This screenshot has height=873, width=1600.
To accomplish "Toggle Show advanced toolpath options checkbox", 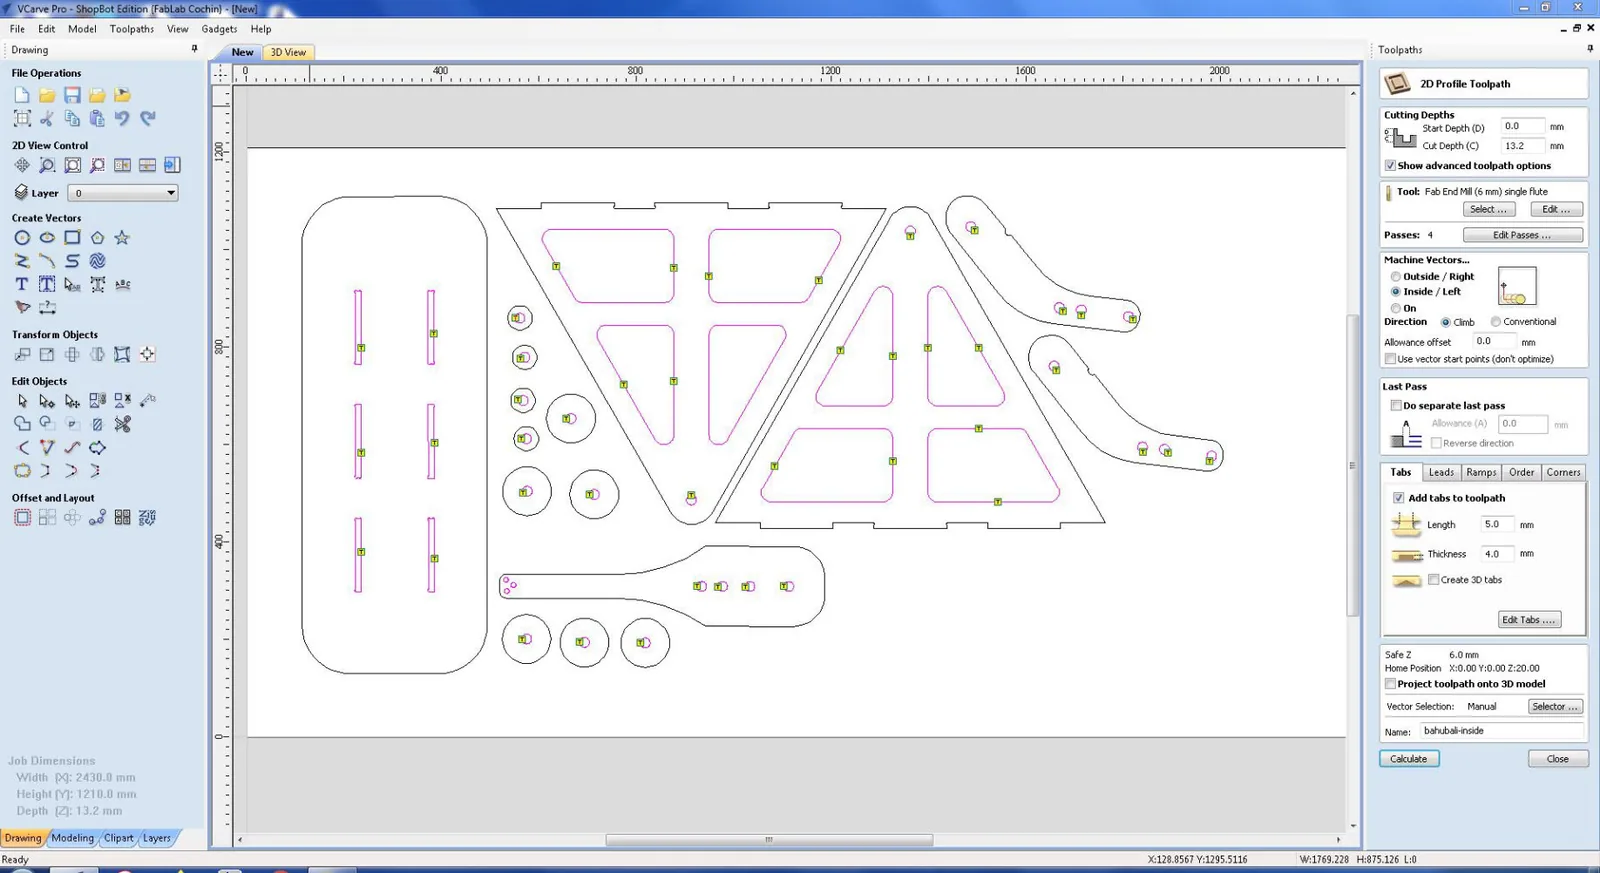I will [1390, 166].
